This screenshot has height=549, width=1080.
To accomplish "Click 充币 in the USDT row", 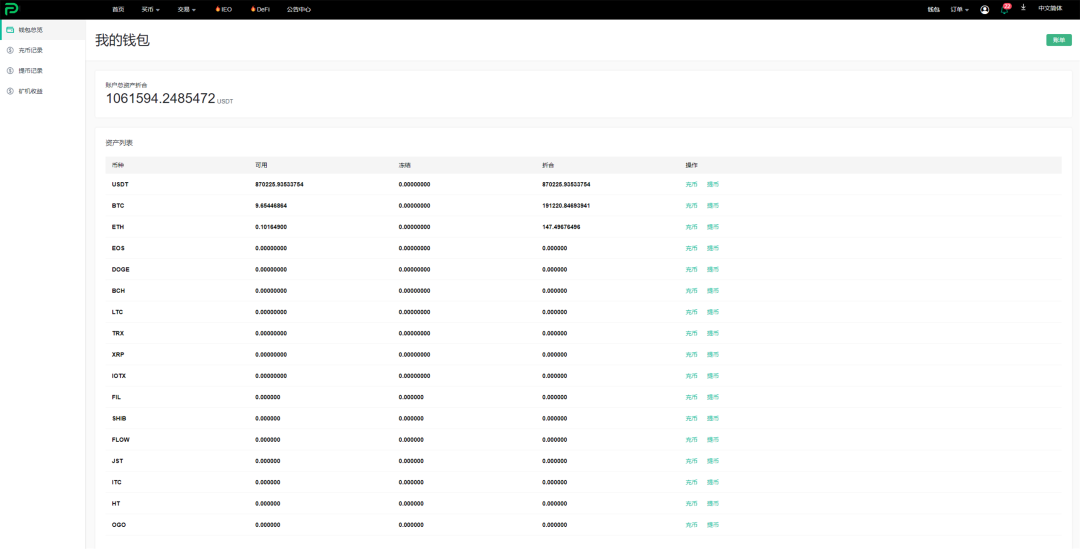I will coord(692,185).
